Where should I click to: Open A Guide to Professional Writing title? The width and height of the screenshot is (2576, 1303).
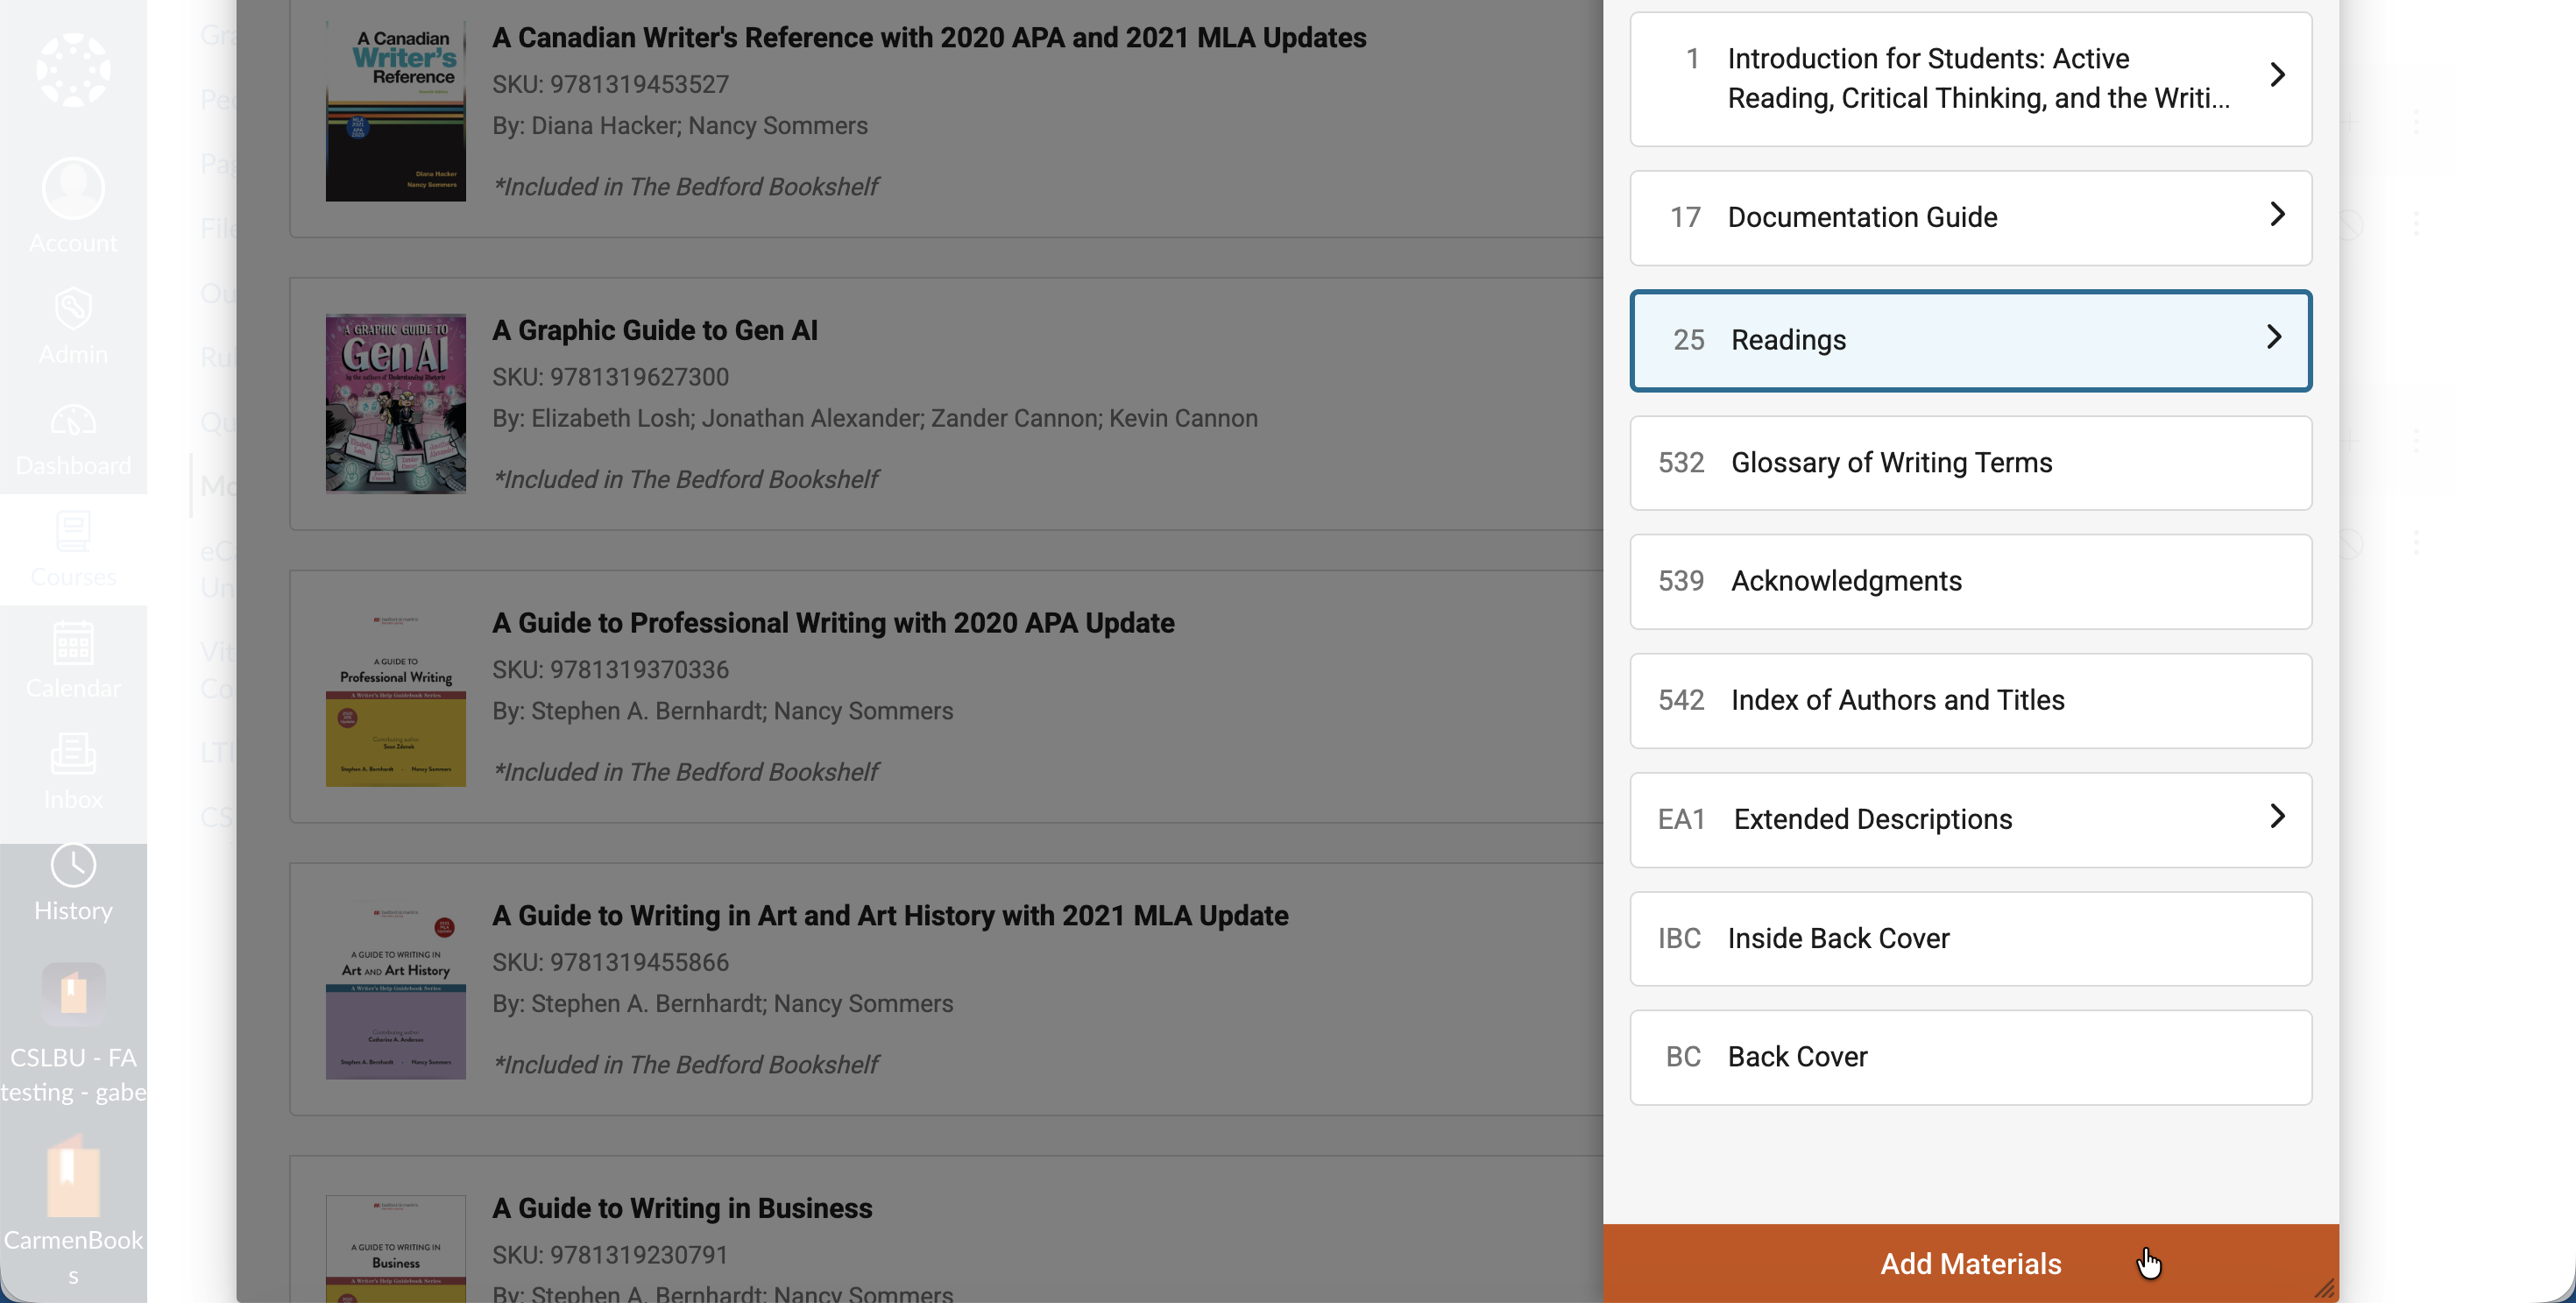(x=833, y=623)
